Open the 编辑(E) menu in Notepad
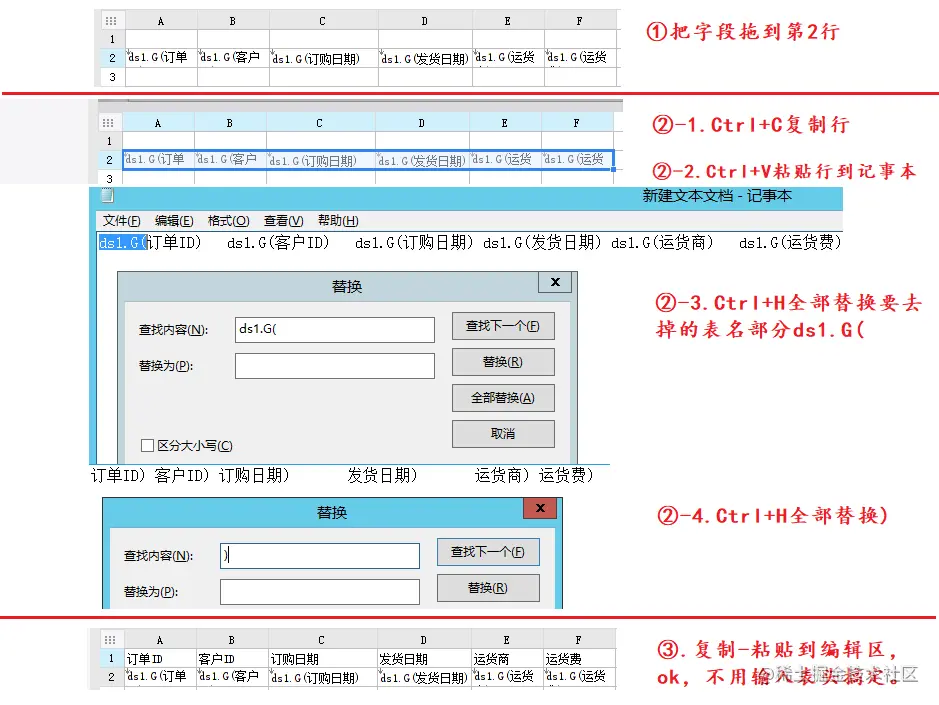The width and height of the screenshot is (939, 705). [x=174, y=220]
